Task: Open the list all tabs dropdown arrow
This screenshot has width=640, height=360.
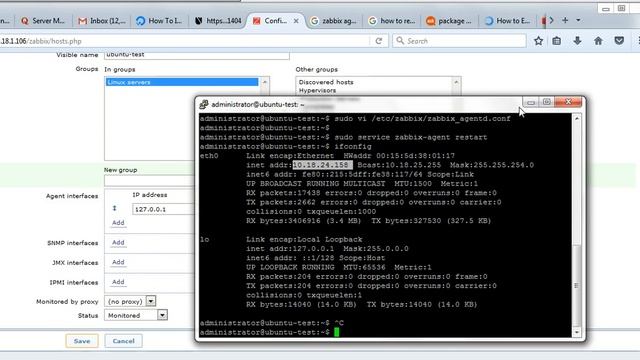Action: (578, 20)
